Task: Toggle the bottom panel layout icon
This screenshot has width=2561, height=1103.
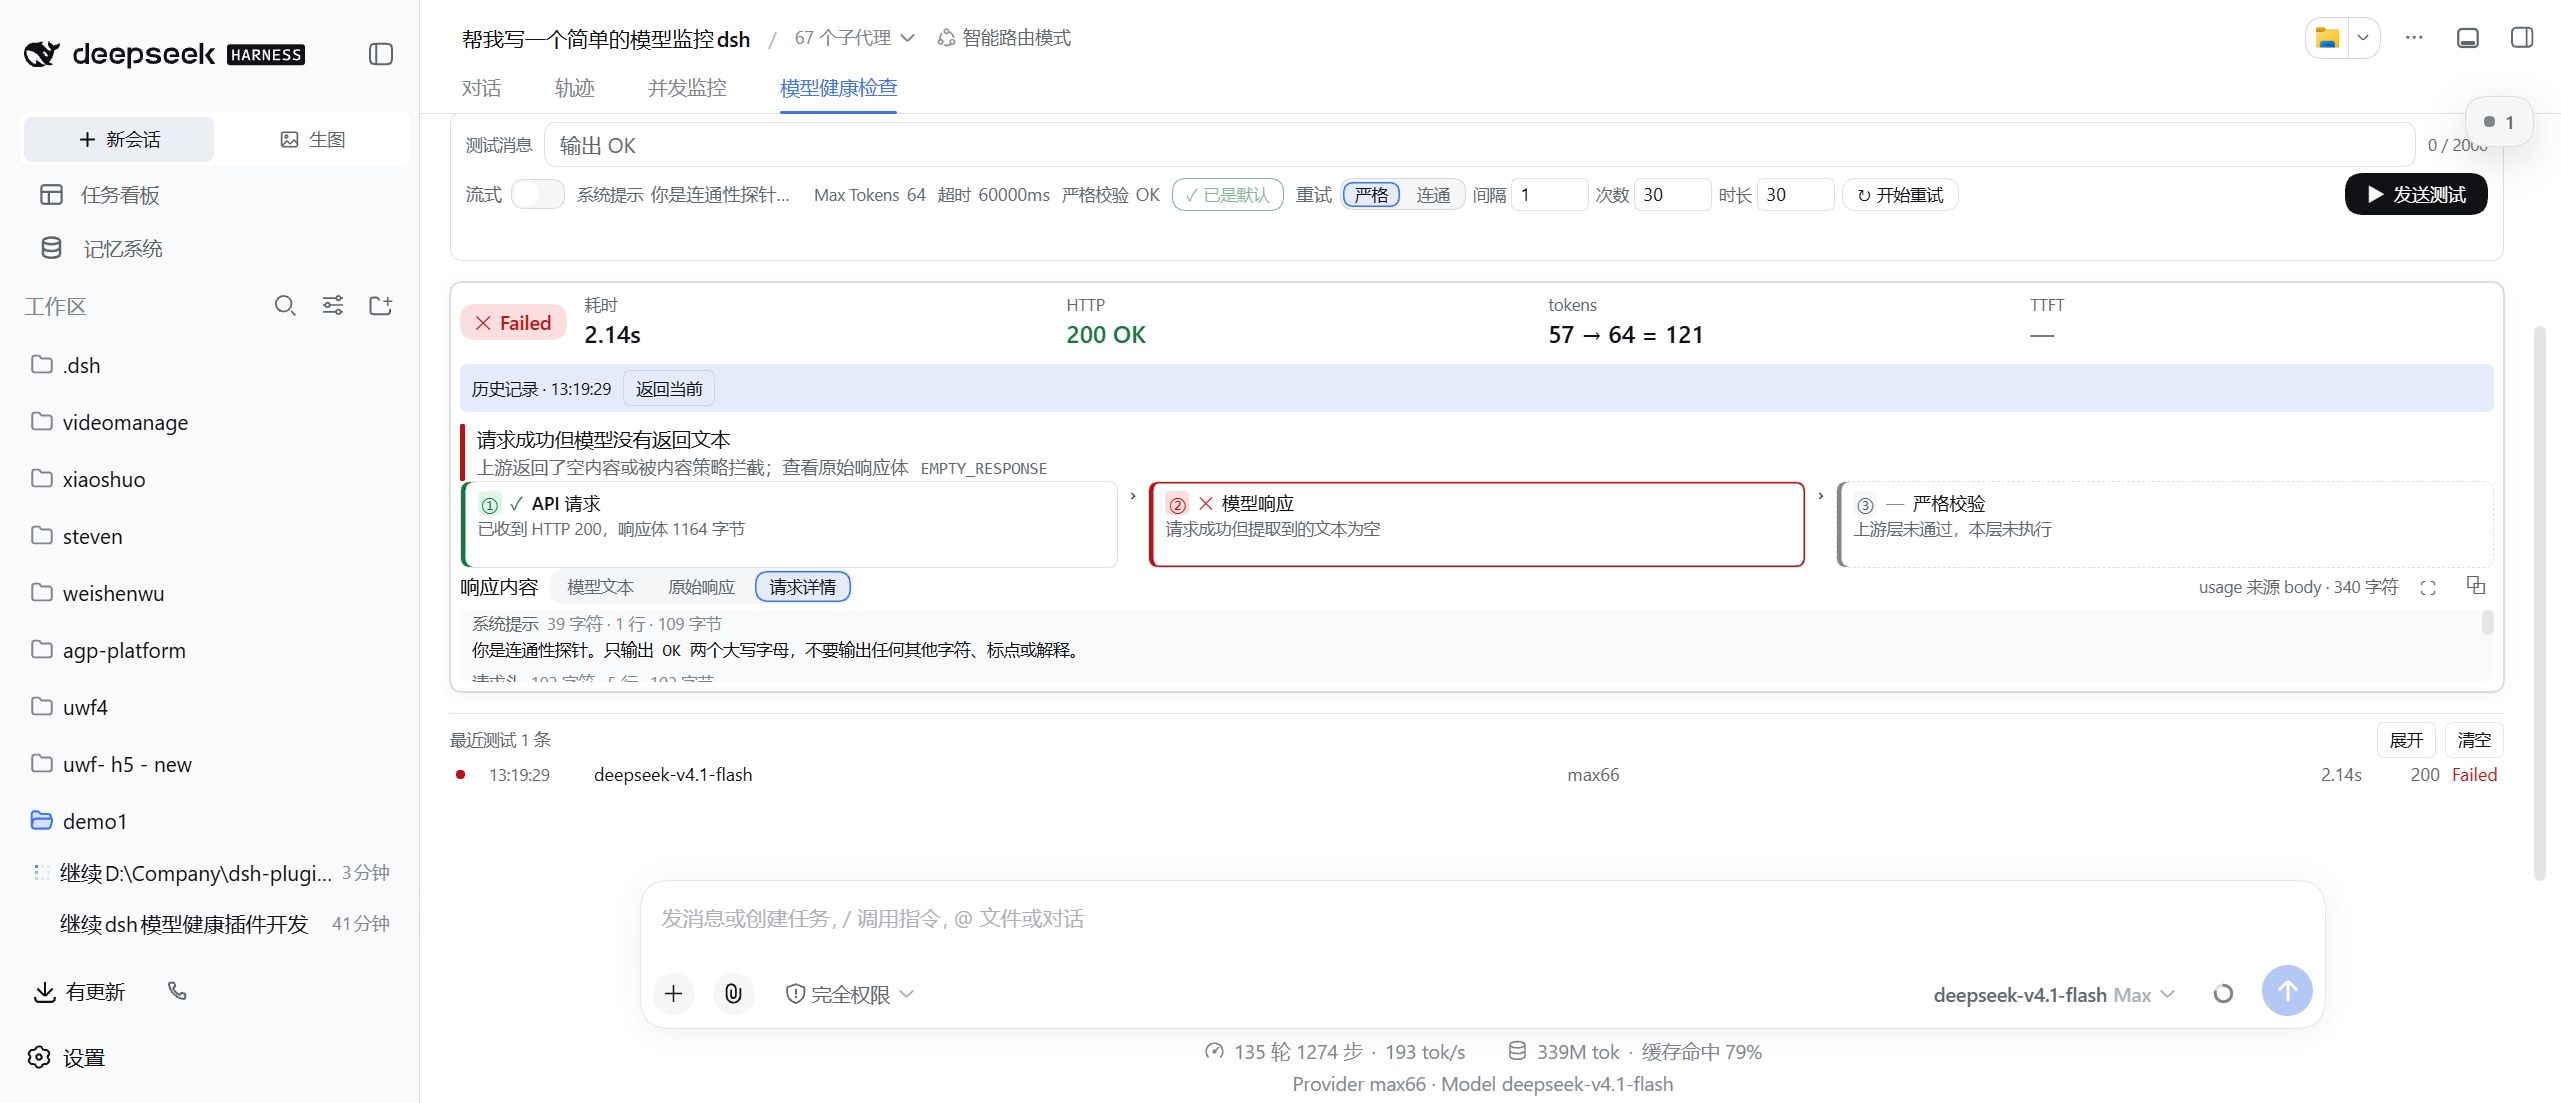Action: pyautogui.click(x=2468, y=38)
